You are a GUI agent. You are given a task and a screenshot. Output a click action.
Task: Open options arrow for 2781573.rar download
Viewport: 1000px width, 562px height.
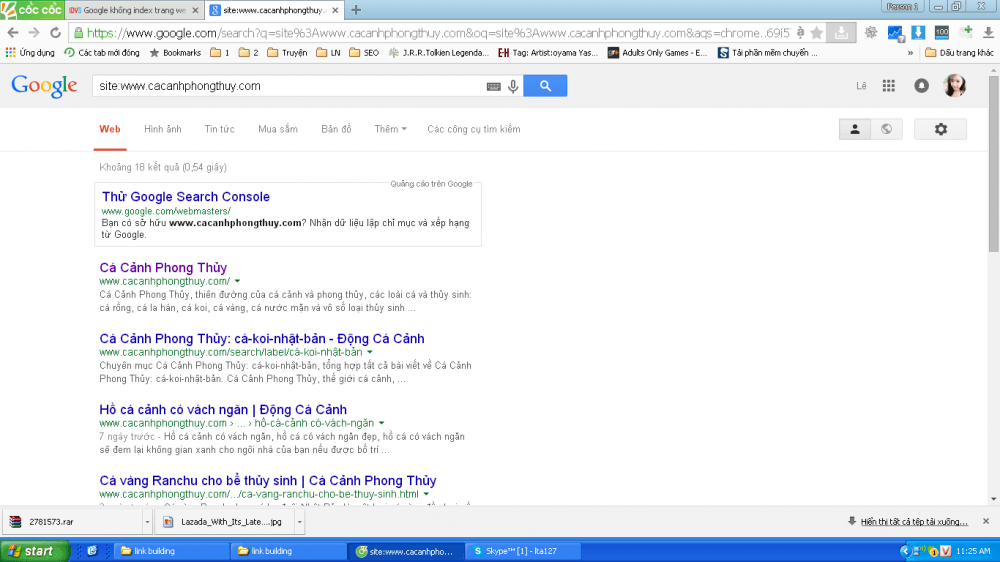click(147, 522)
